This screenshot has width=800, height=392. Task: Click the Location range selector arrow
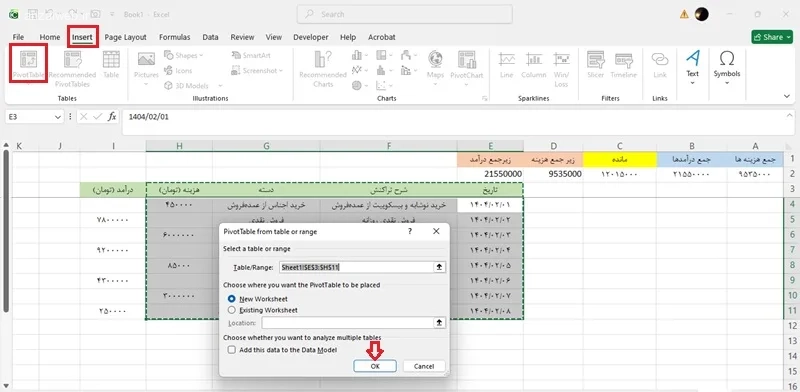click(439, 323)
